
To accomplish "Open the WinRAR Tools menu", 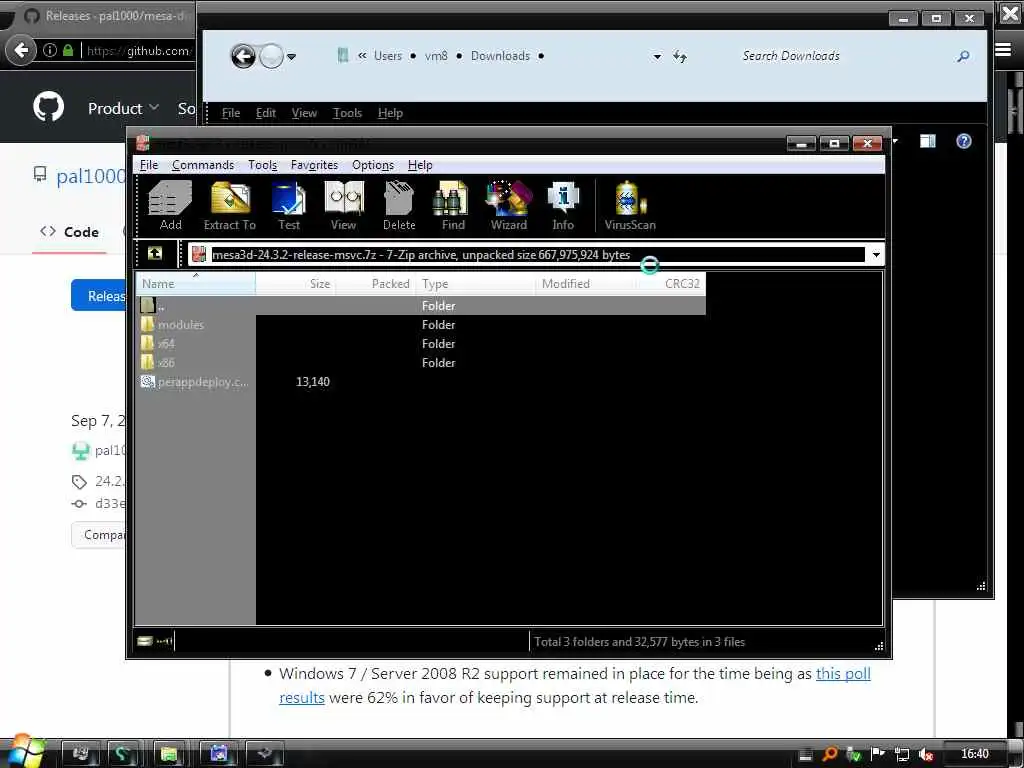I will pyautogui.click(x=263, y=165).
